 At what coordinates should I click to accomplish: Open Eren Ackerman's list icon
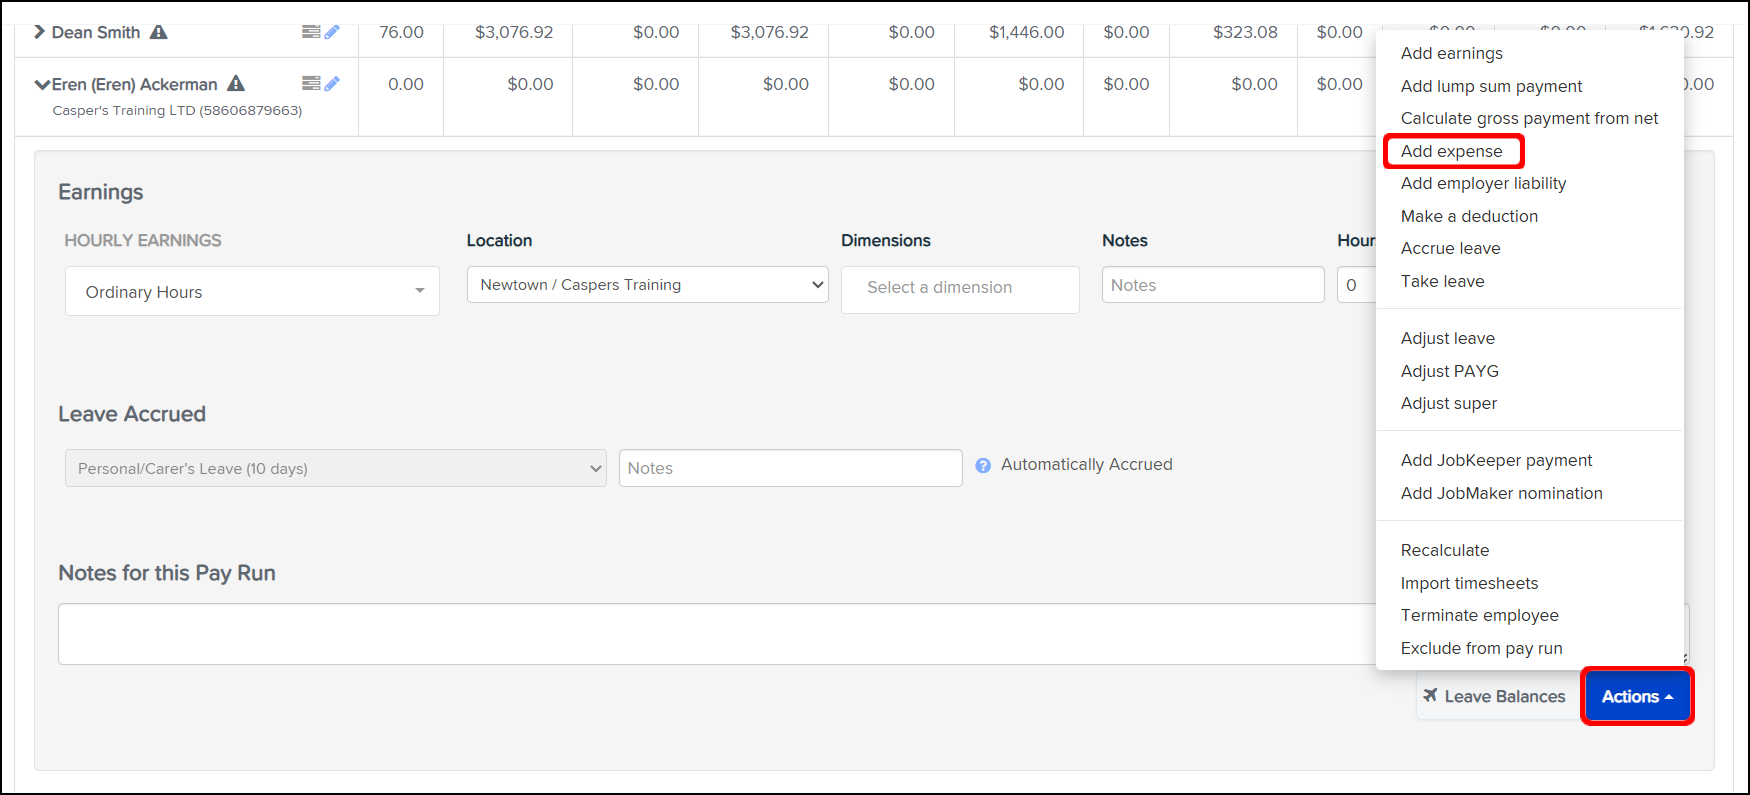(x=311, y=84)
